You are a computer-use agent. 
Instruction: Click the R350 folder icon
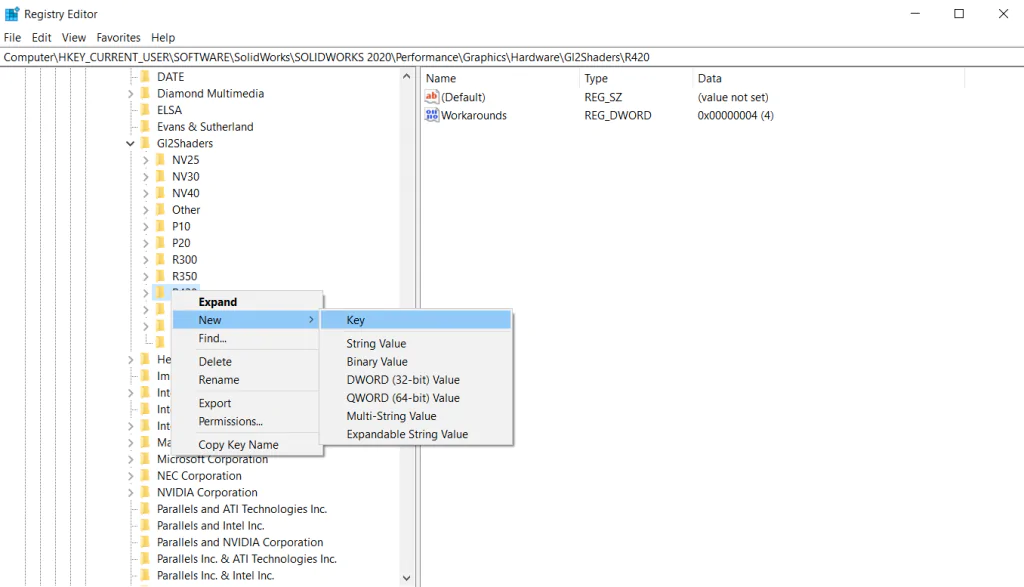[160, 276]
